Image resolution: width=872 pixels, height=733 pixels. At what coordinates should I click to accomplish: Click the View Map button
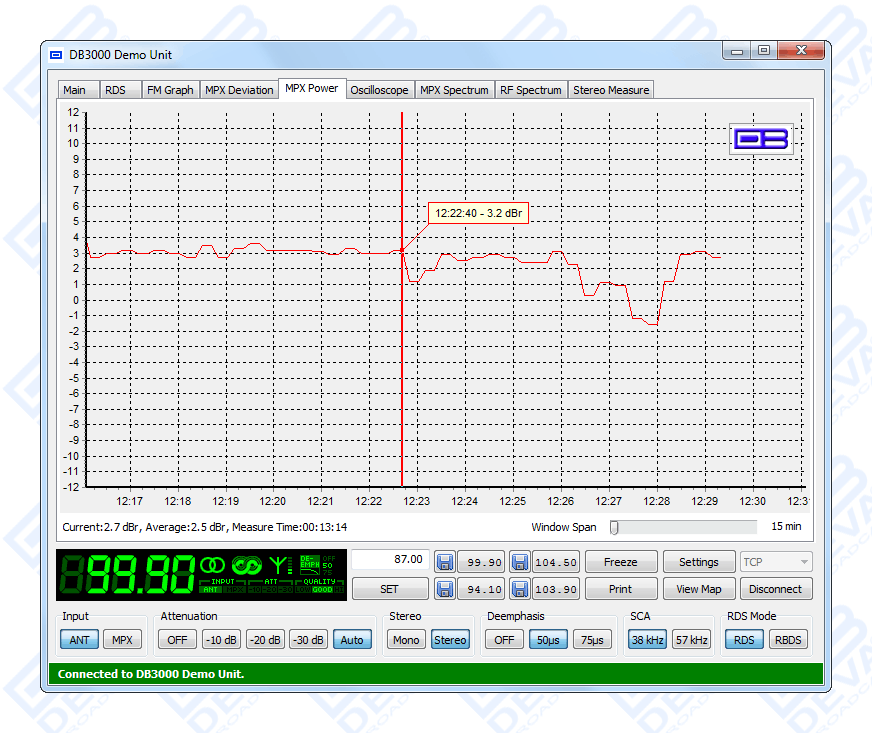699,589
